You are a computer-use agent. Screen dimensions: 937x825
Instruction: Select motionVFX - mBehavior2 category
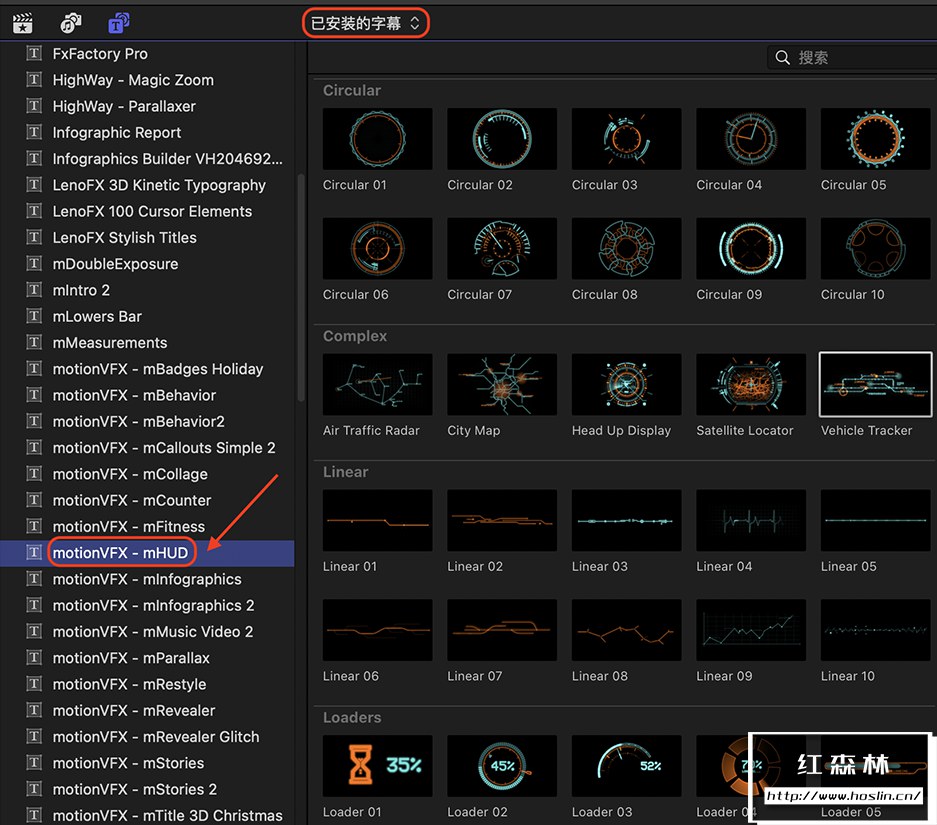pyautogui.click(x=147, y=422)
